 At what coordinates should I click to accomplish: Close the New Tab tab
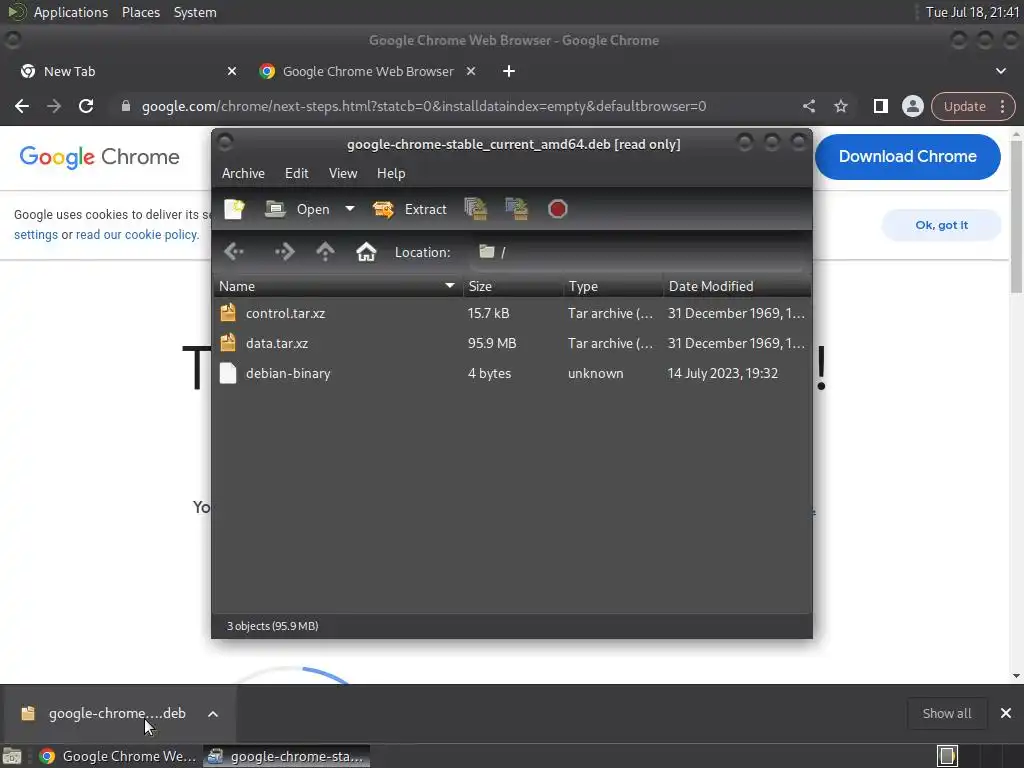click(232, 71)
